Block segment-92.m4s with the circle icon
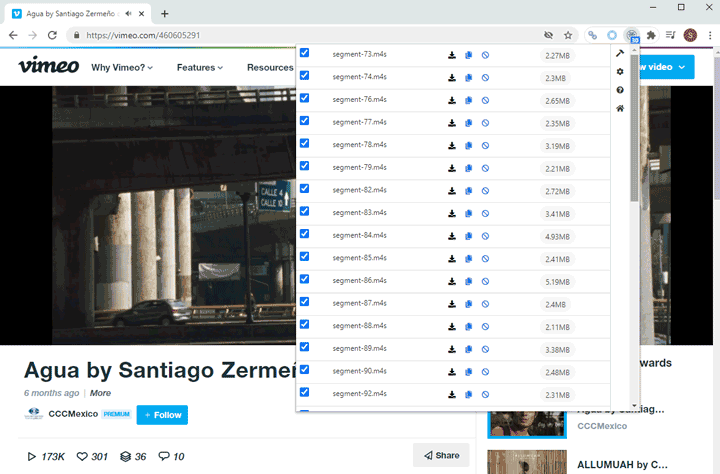This screenshot has height=474, width=720. 485,395
